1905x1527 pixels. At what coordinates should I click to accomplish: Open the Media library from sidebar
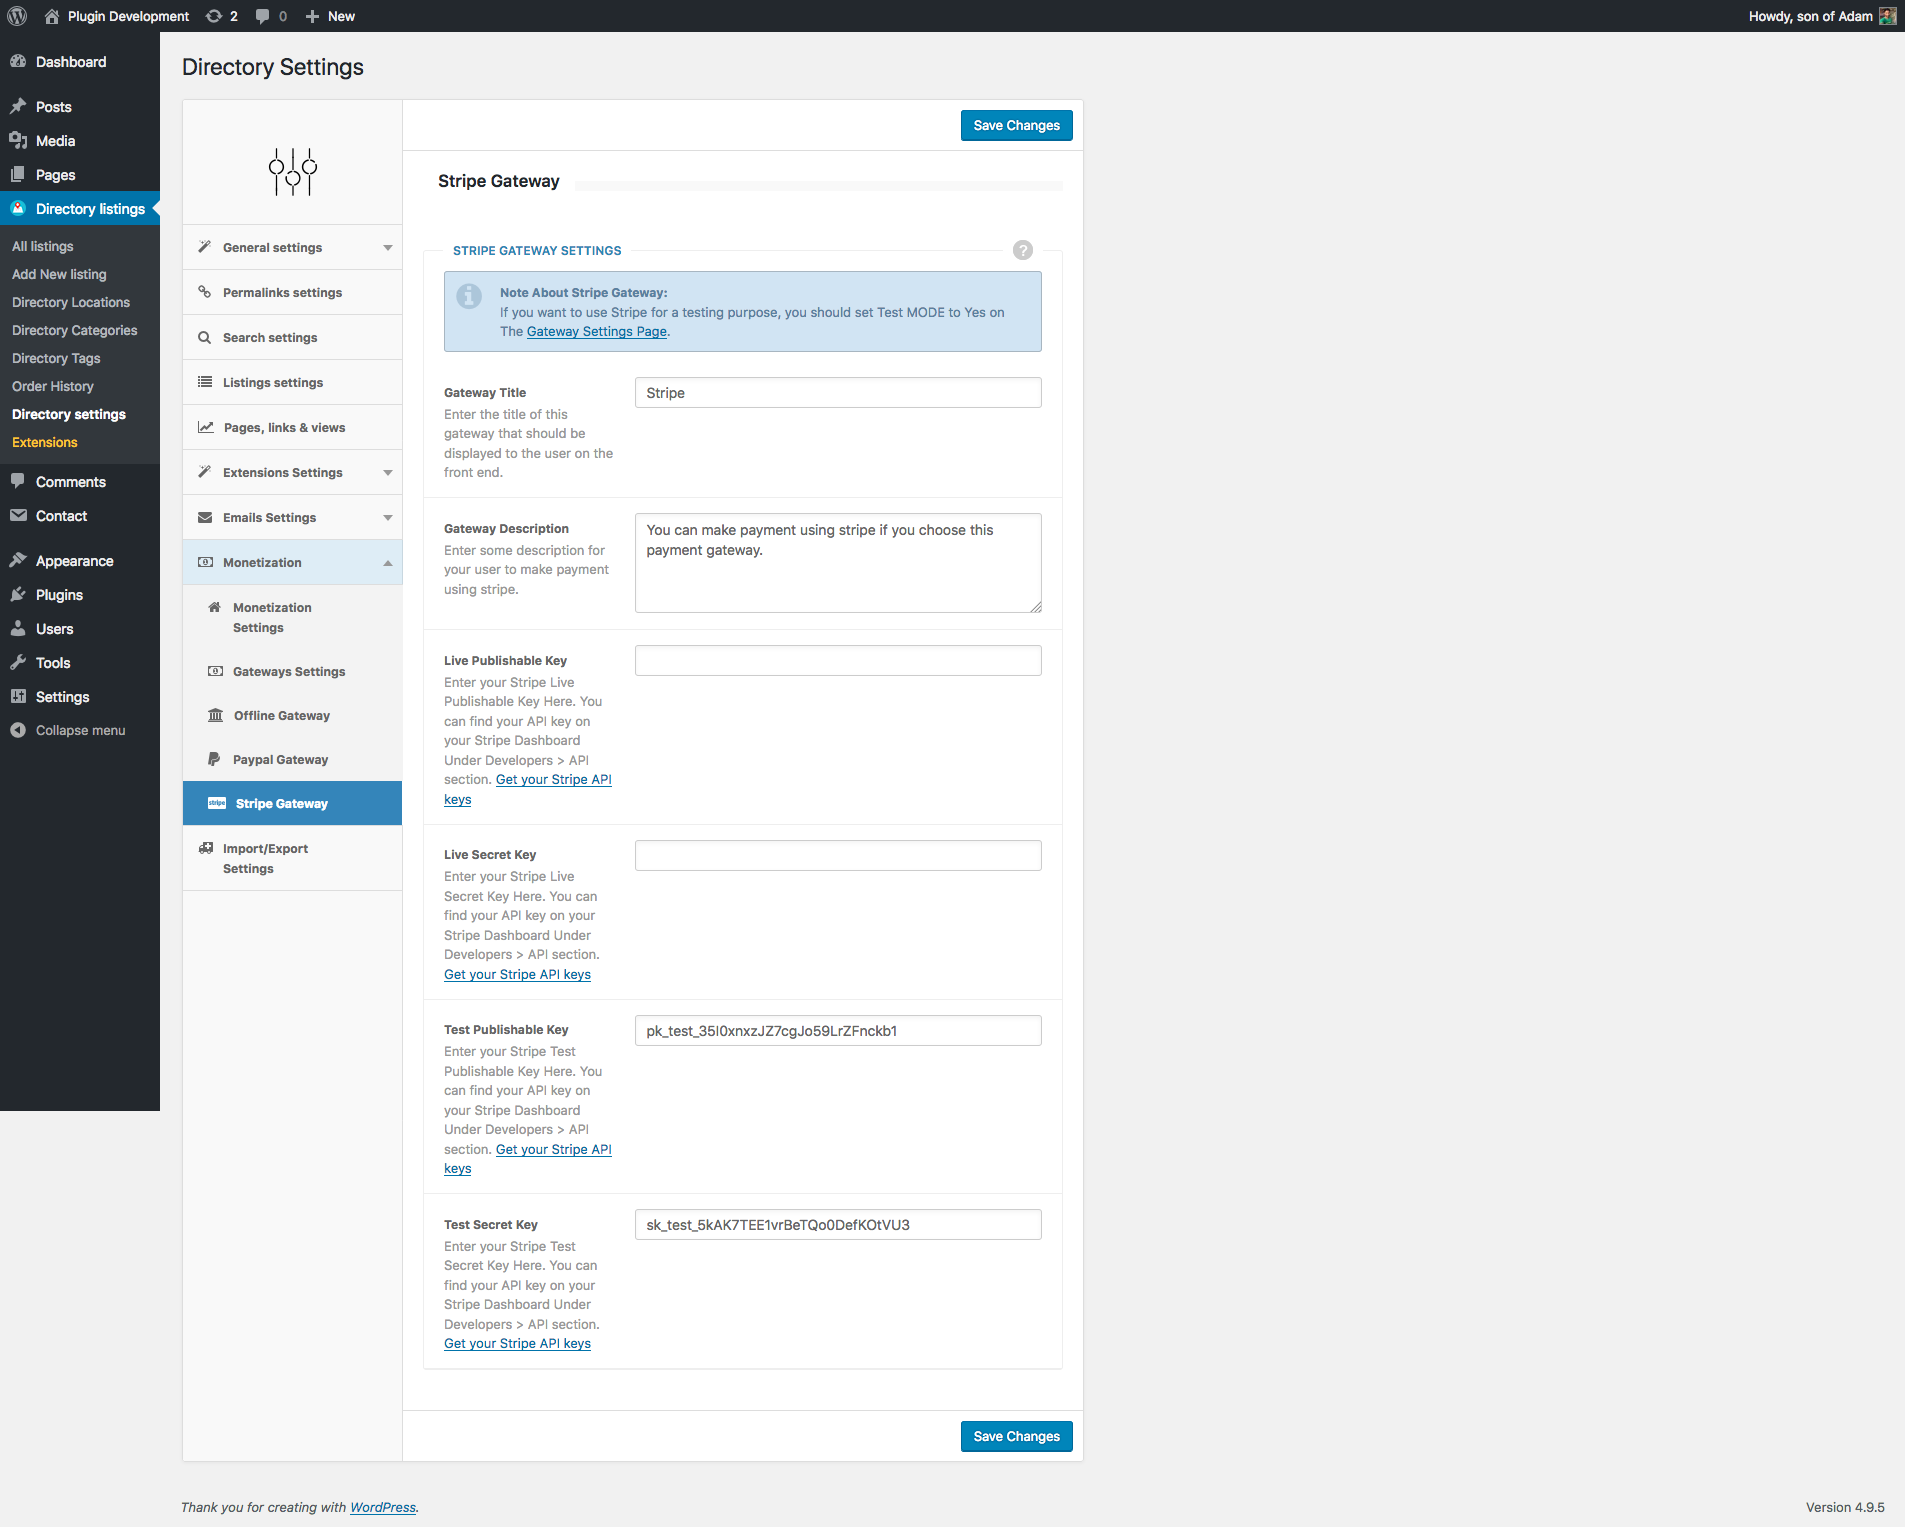tap(54, 140)
